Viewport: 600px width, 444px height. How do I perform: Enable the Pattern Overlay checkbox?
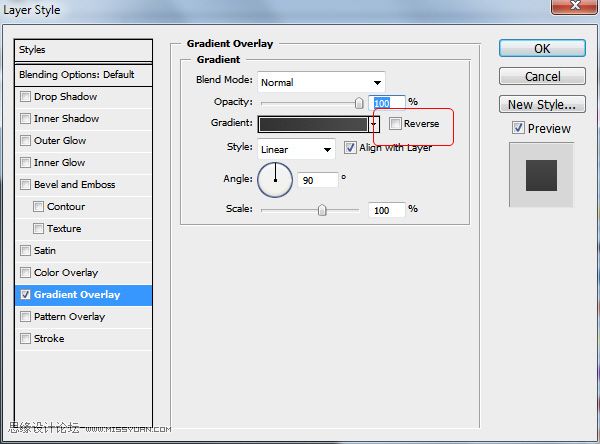25,317
